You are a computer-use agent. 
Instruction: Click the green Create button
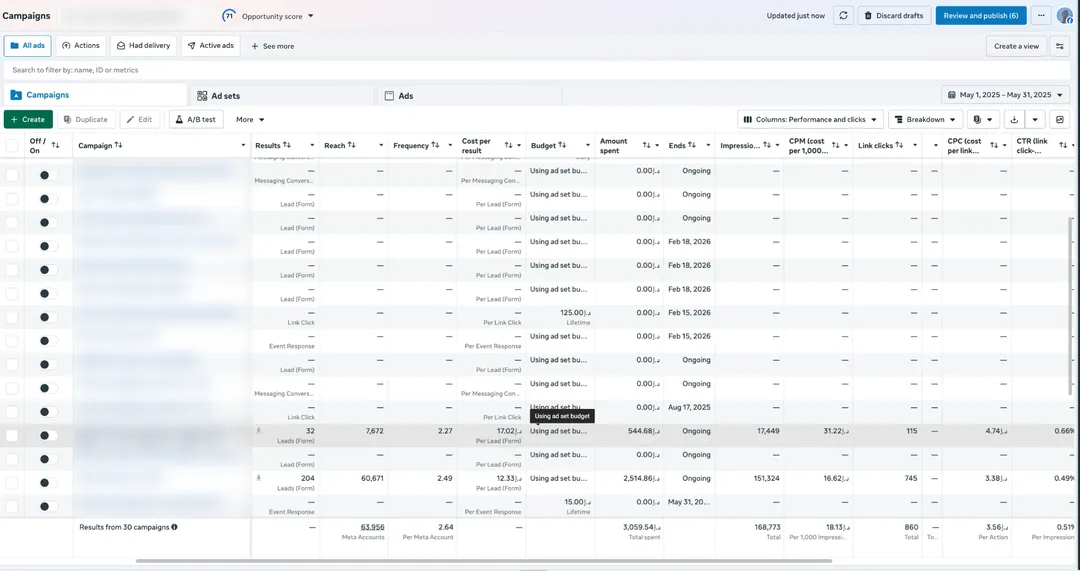[x=28, y=119]
